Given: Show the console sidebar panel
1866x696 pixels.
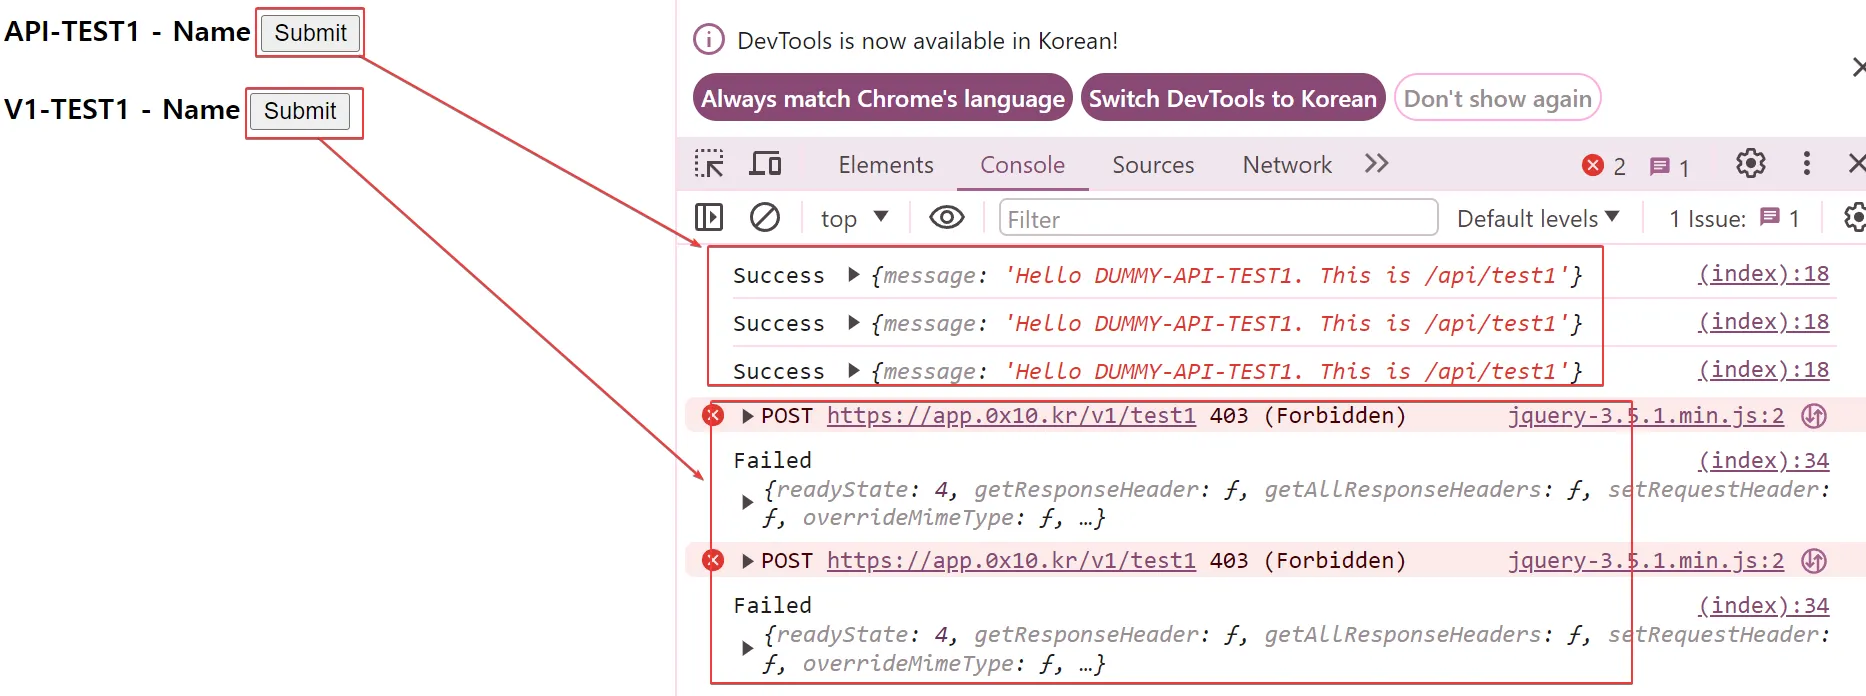Looking at the screenshot, I should (x=709, y=218).
